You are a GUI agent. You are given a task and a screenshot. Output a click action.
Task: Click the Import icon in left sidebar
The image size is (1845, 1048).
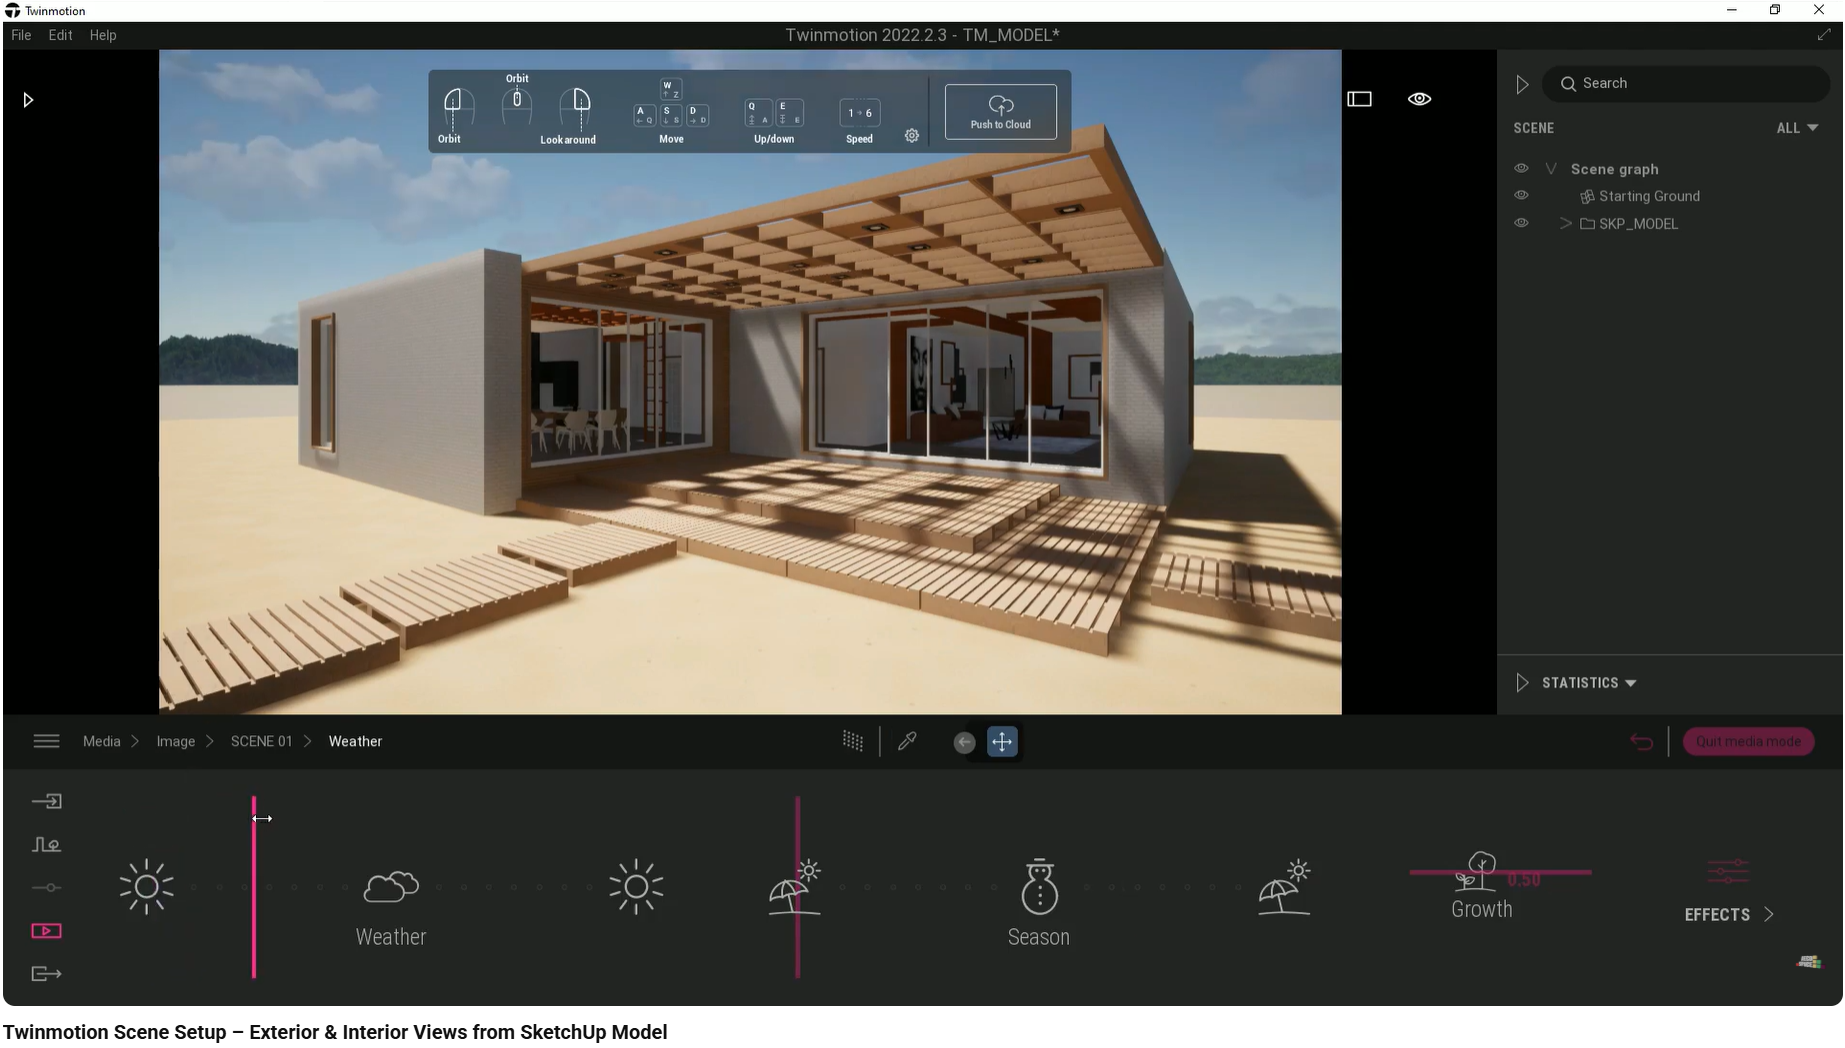tap(46, 801)
